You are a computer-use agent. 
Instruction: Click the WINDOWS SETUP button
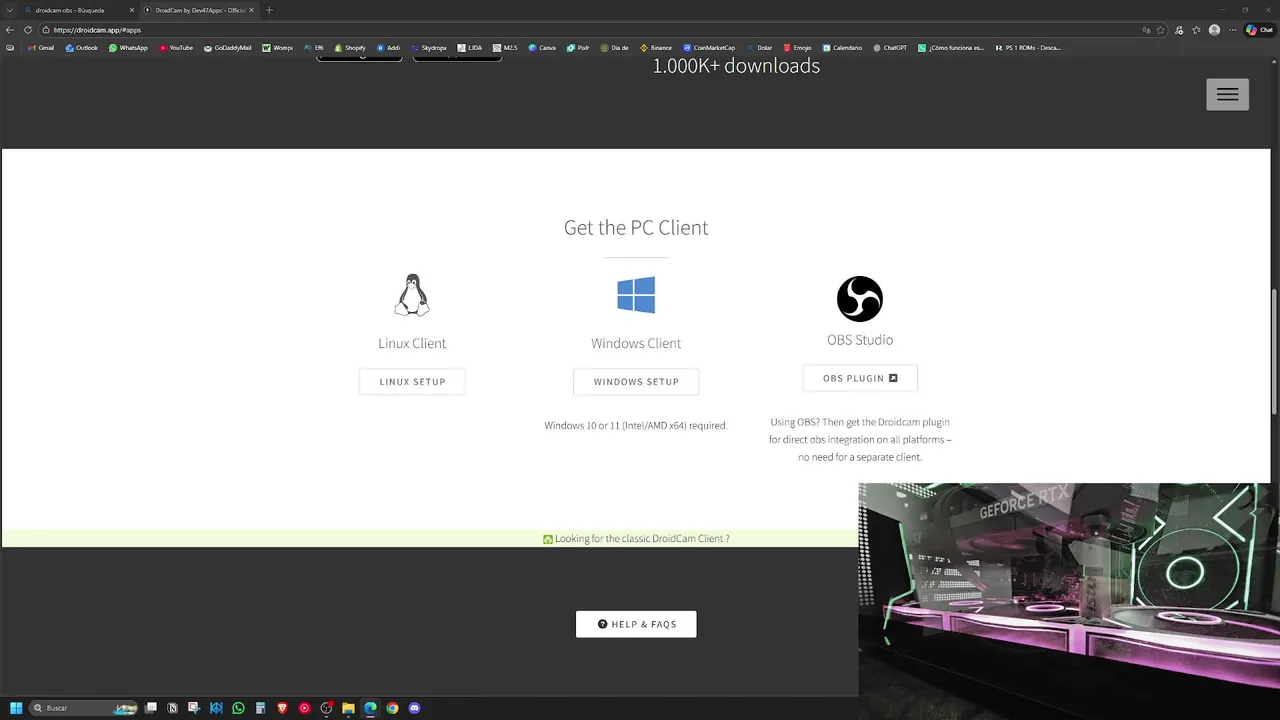pos(636,381)
